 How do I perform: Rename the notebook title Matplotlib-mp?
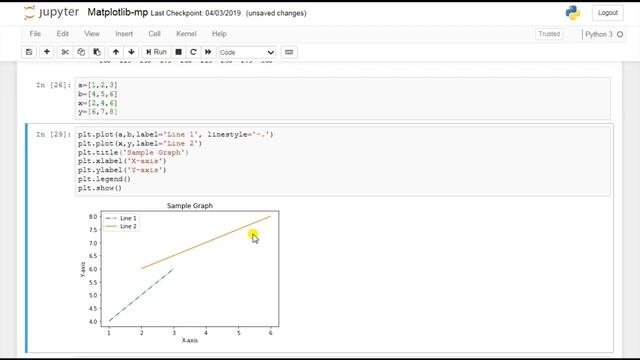pos(118,13)
